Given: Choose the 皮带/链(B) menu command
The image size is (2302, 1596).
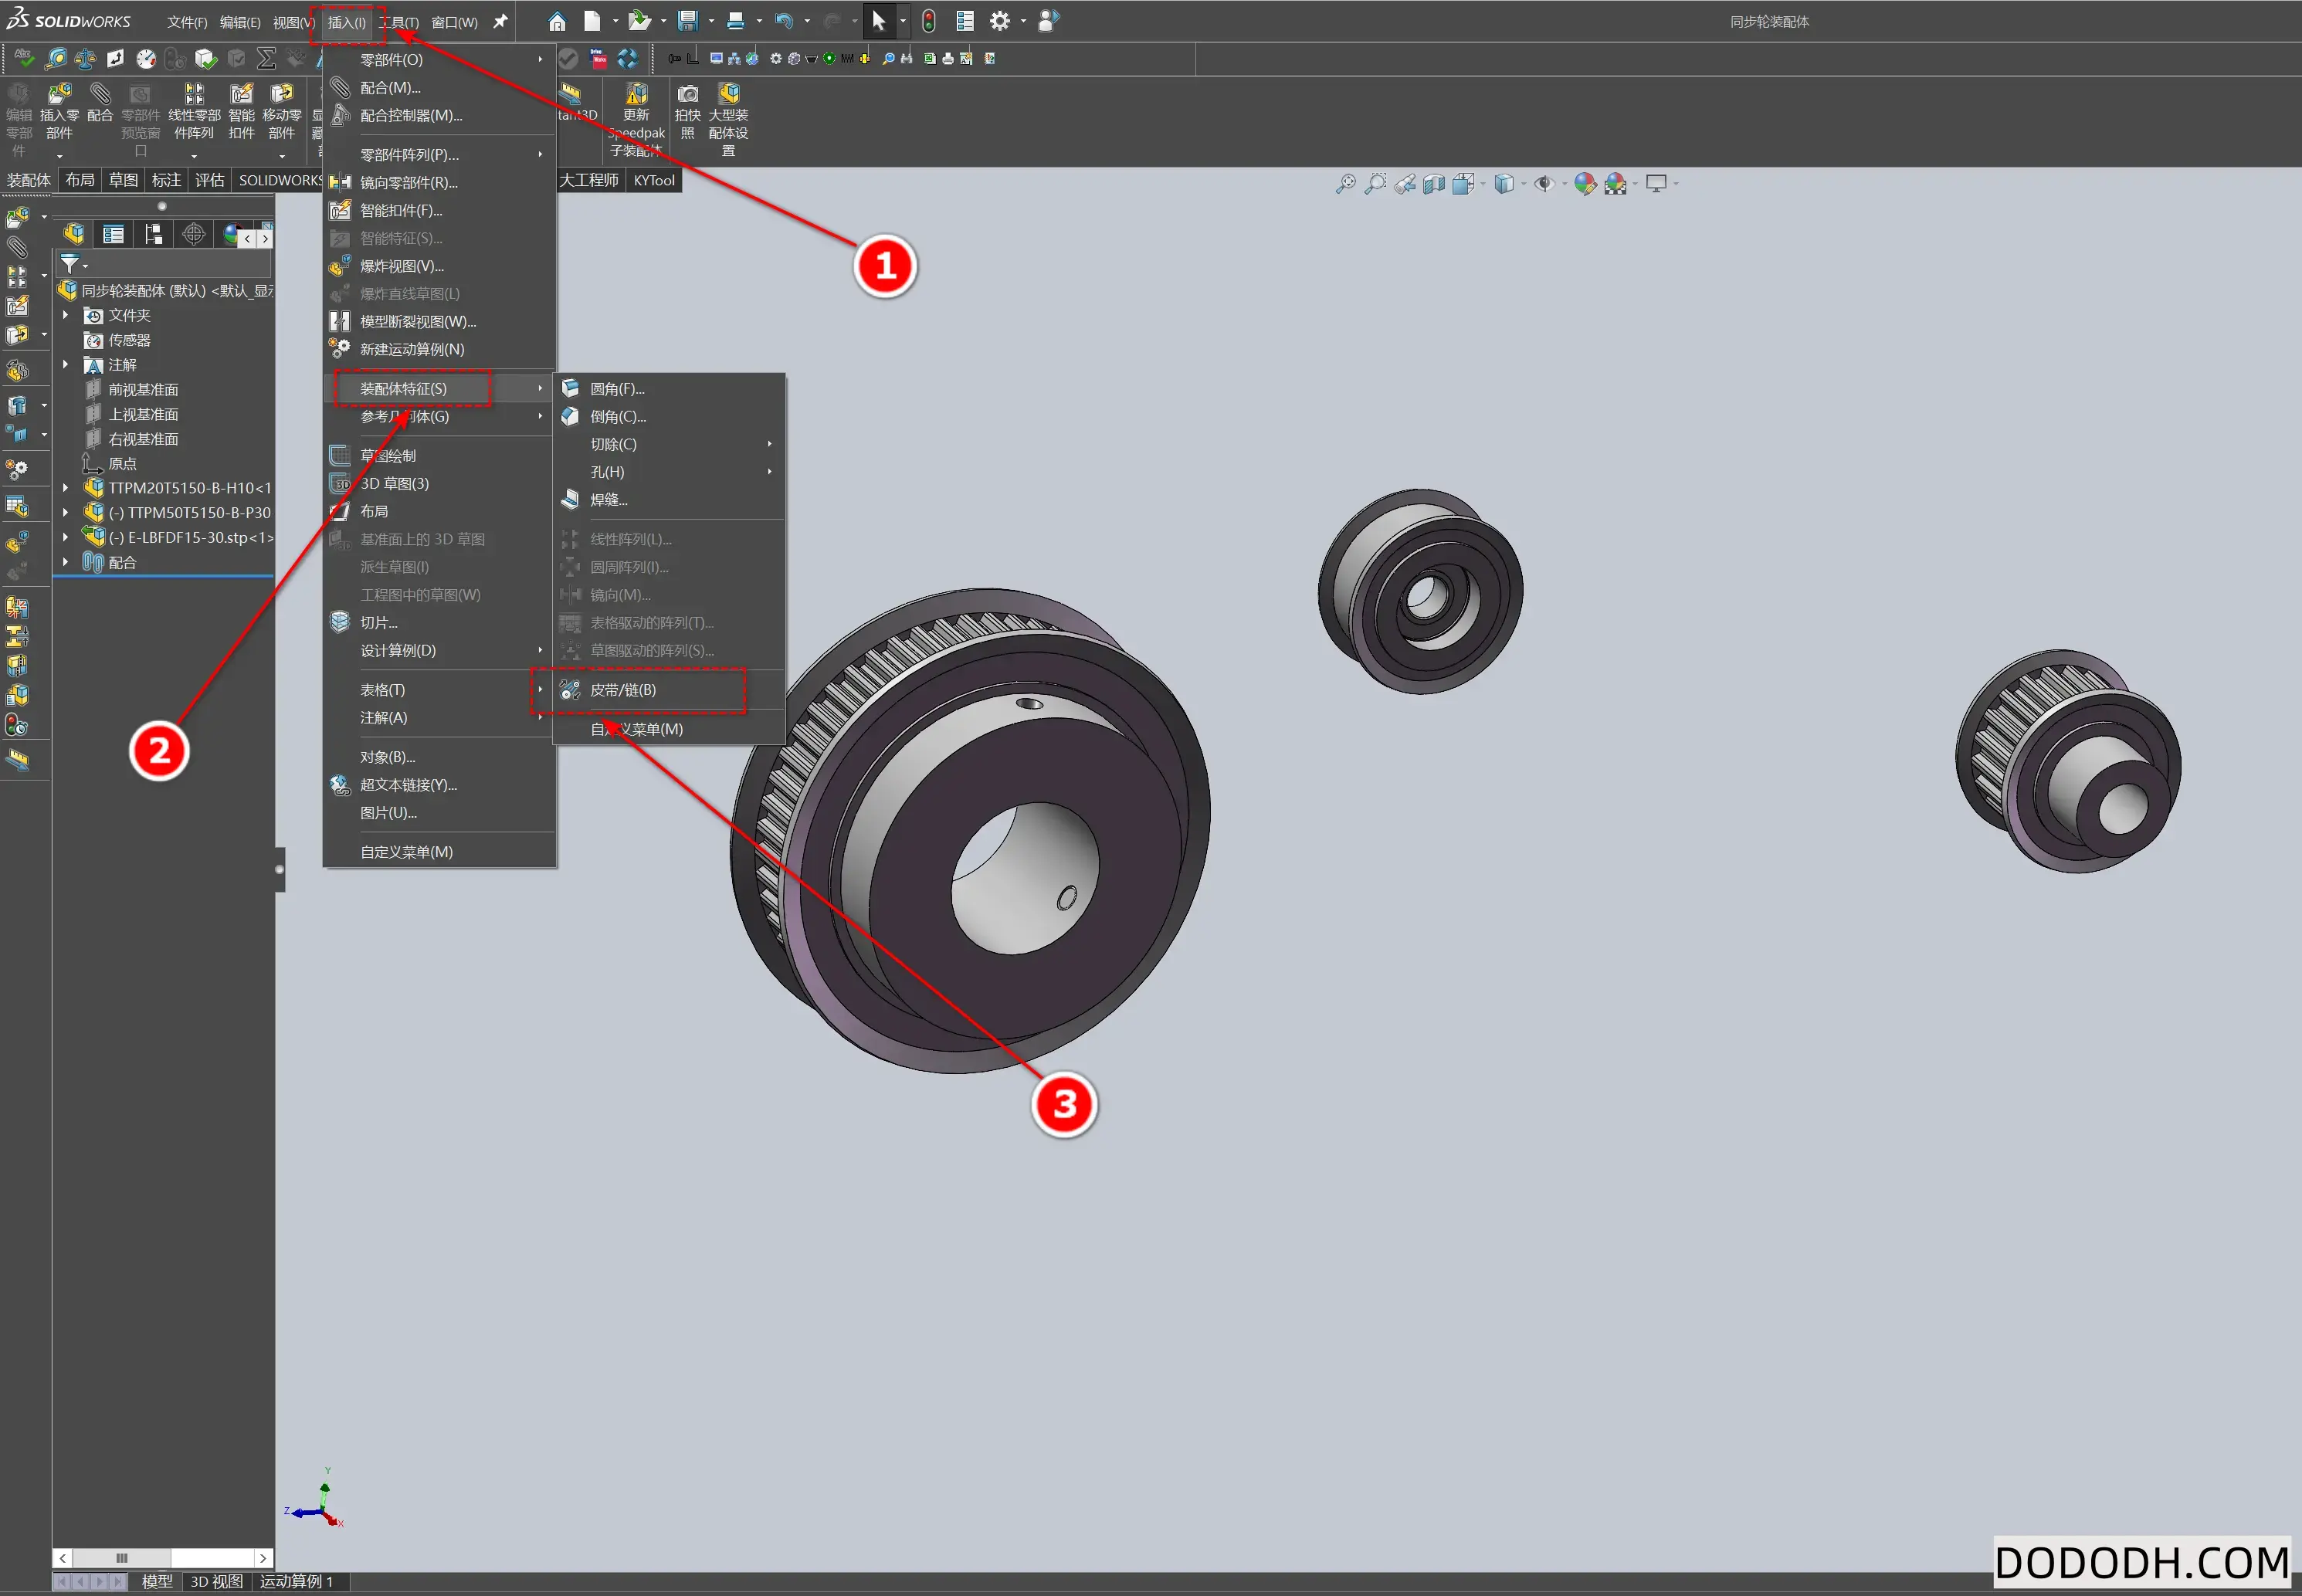Looking at the screenshot, I should (x=623, y=690).
